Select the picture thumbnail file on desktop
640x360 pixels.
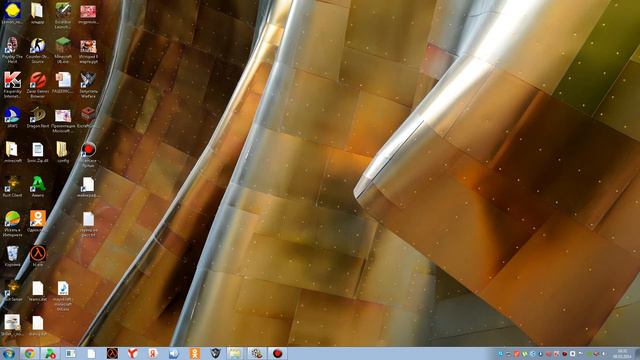(x=12, y=322)
